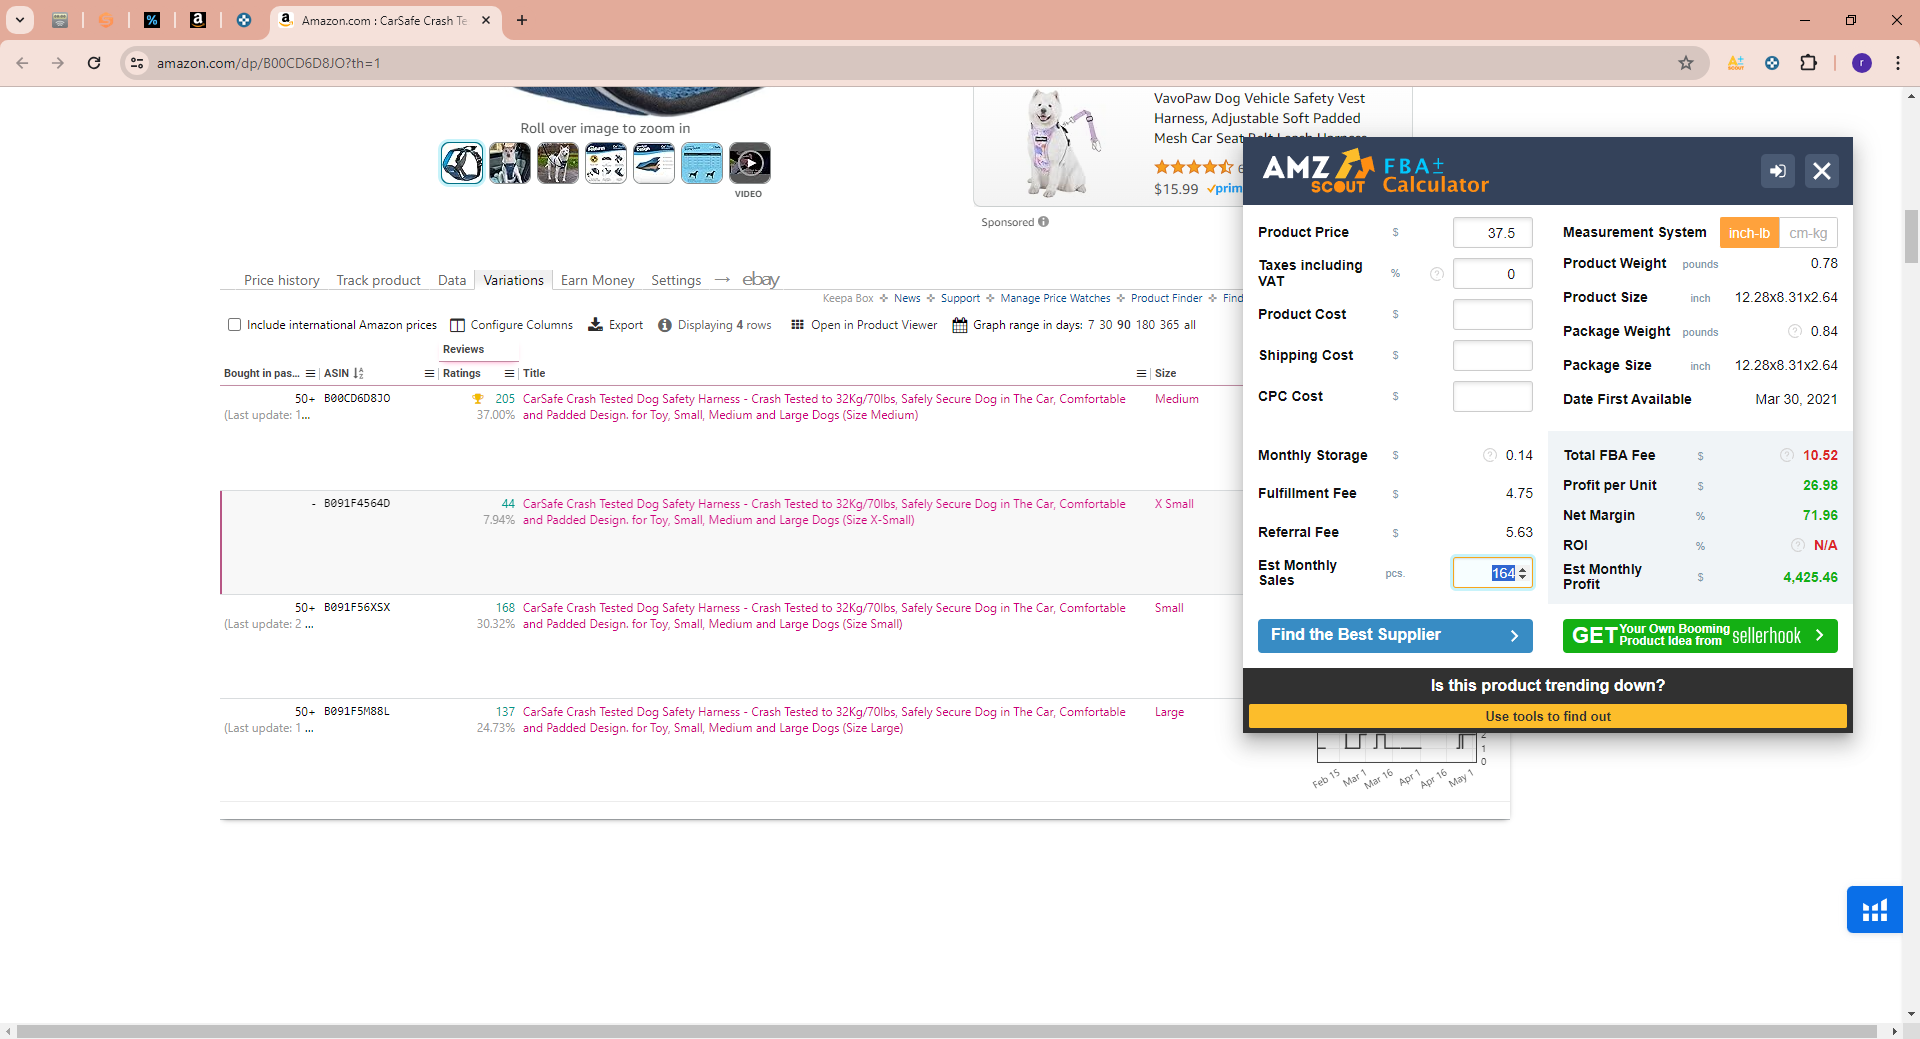
Task: Select the video thumbnail in product gallery
Action: (x=749, y=163)
